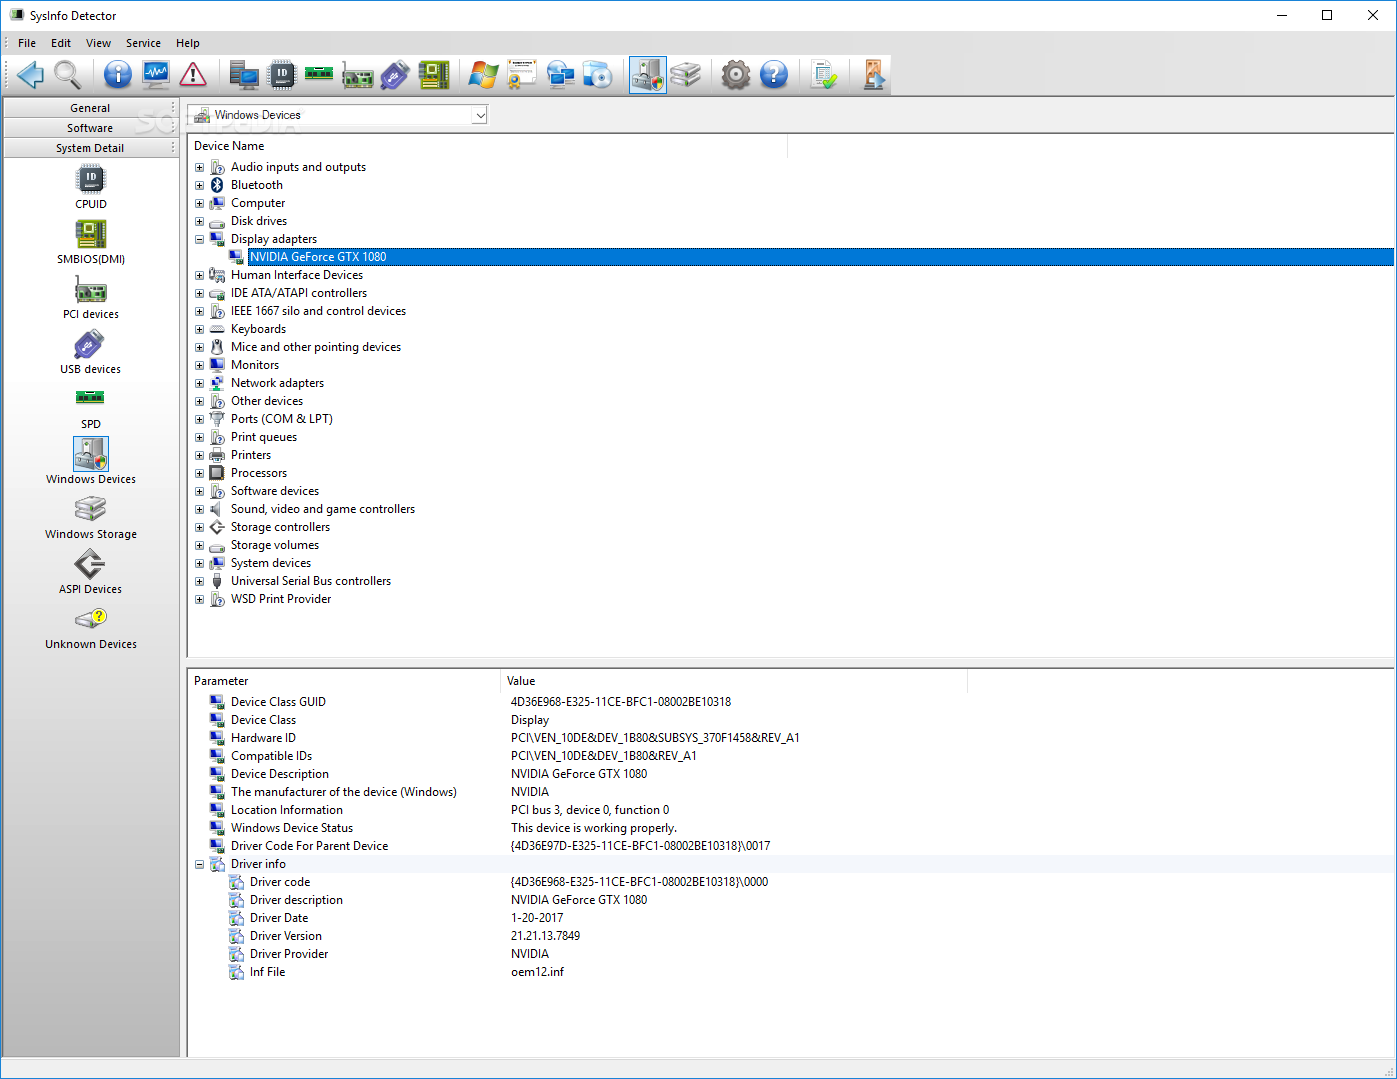Viewport: 1397px width, 1079px height.
Task: Open SMBIOS(DMI) in the sidebar
Action: pos(91,242)
